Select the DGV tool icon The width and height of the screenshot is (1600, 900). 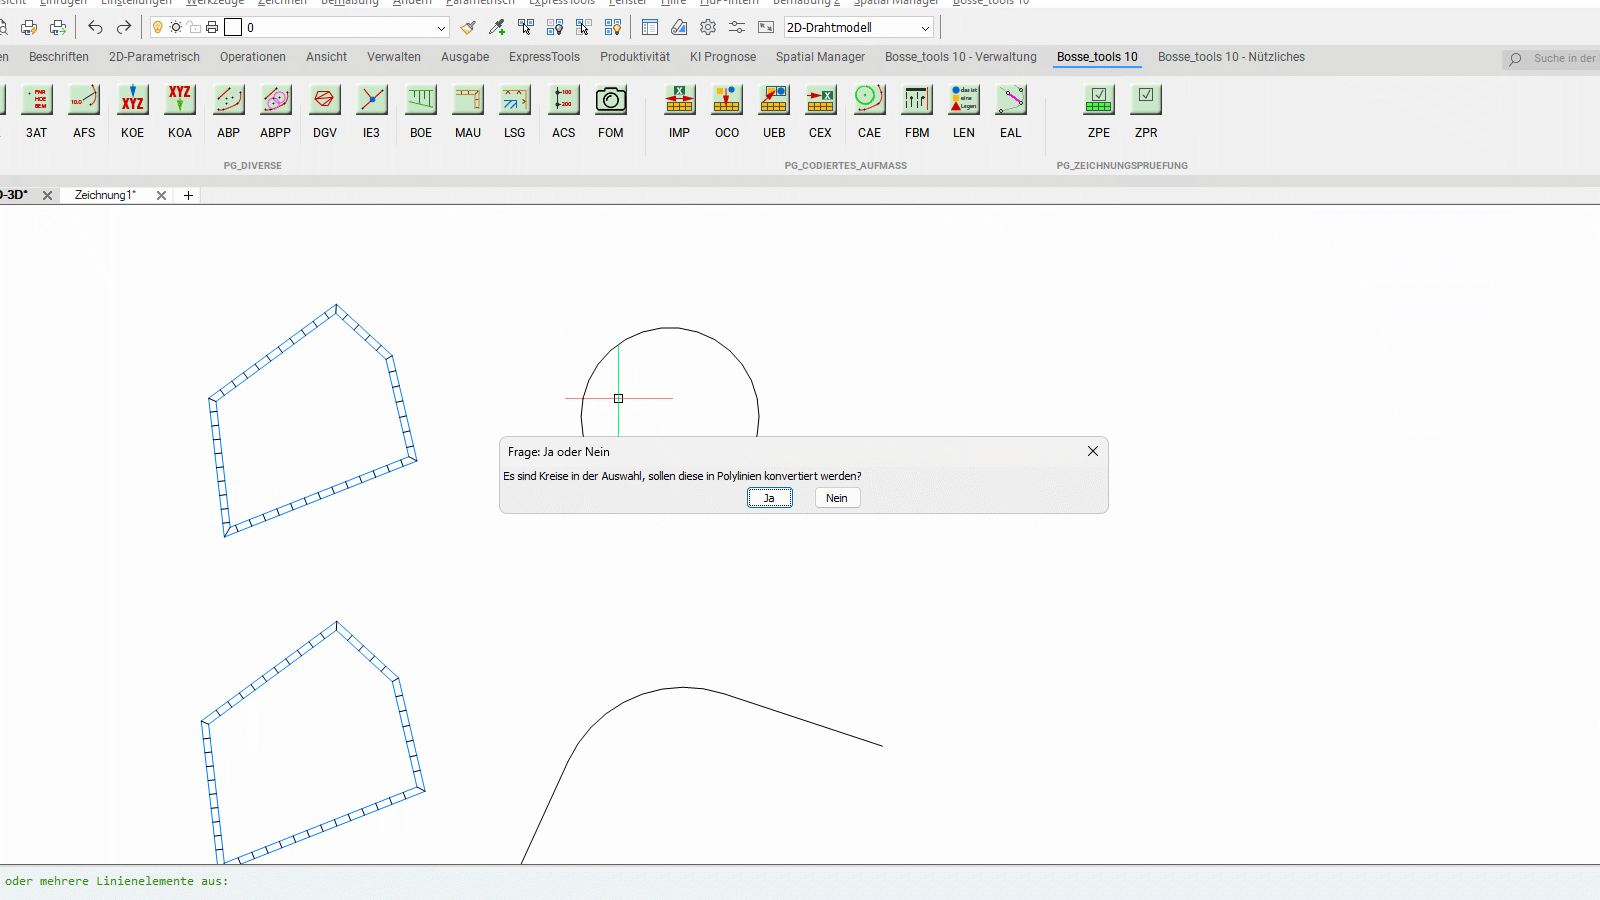click(x=324, y=100)
